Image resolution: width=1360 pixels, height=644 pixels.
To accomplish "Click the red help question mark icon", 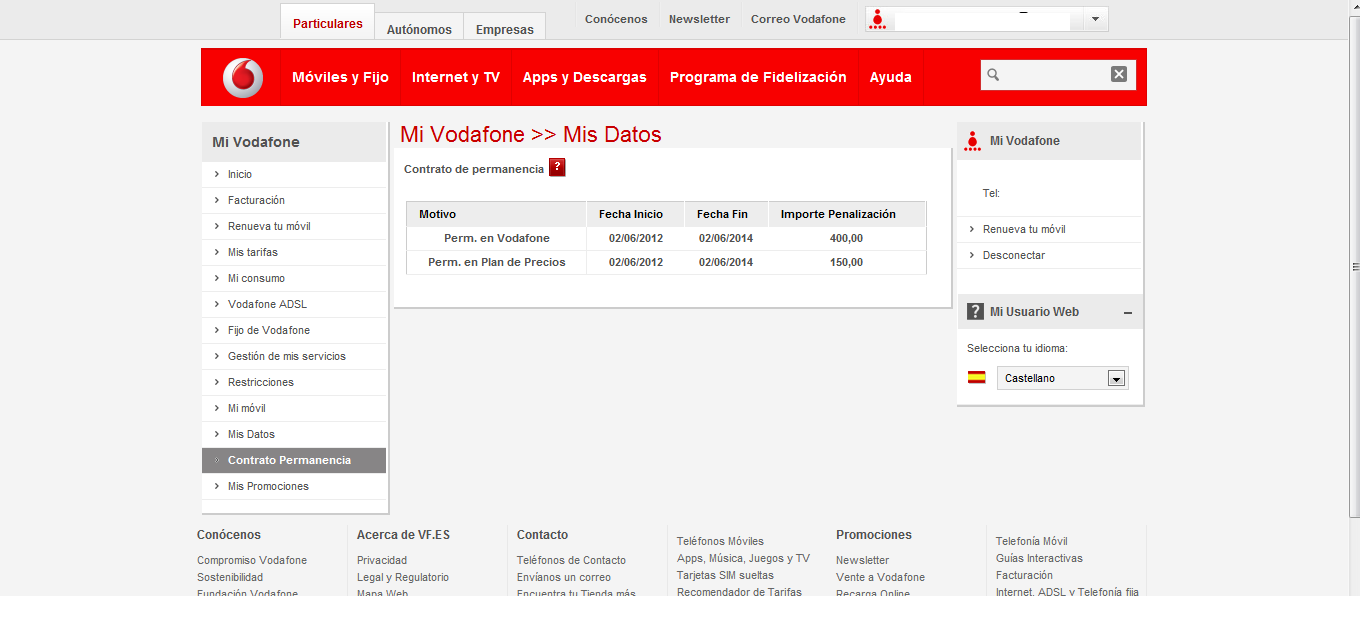I will [557, 167].
